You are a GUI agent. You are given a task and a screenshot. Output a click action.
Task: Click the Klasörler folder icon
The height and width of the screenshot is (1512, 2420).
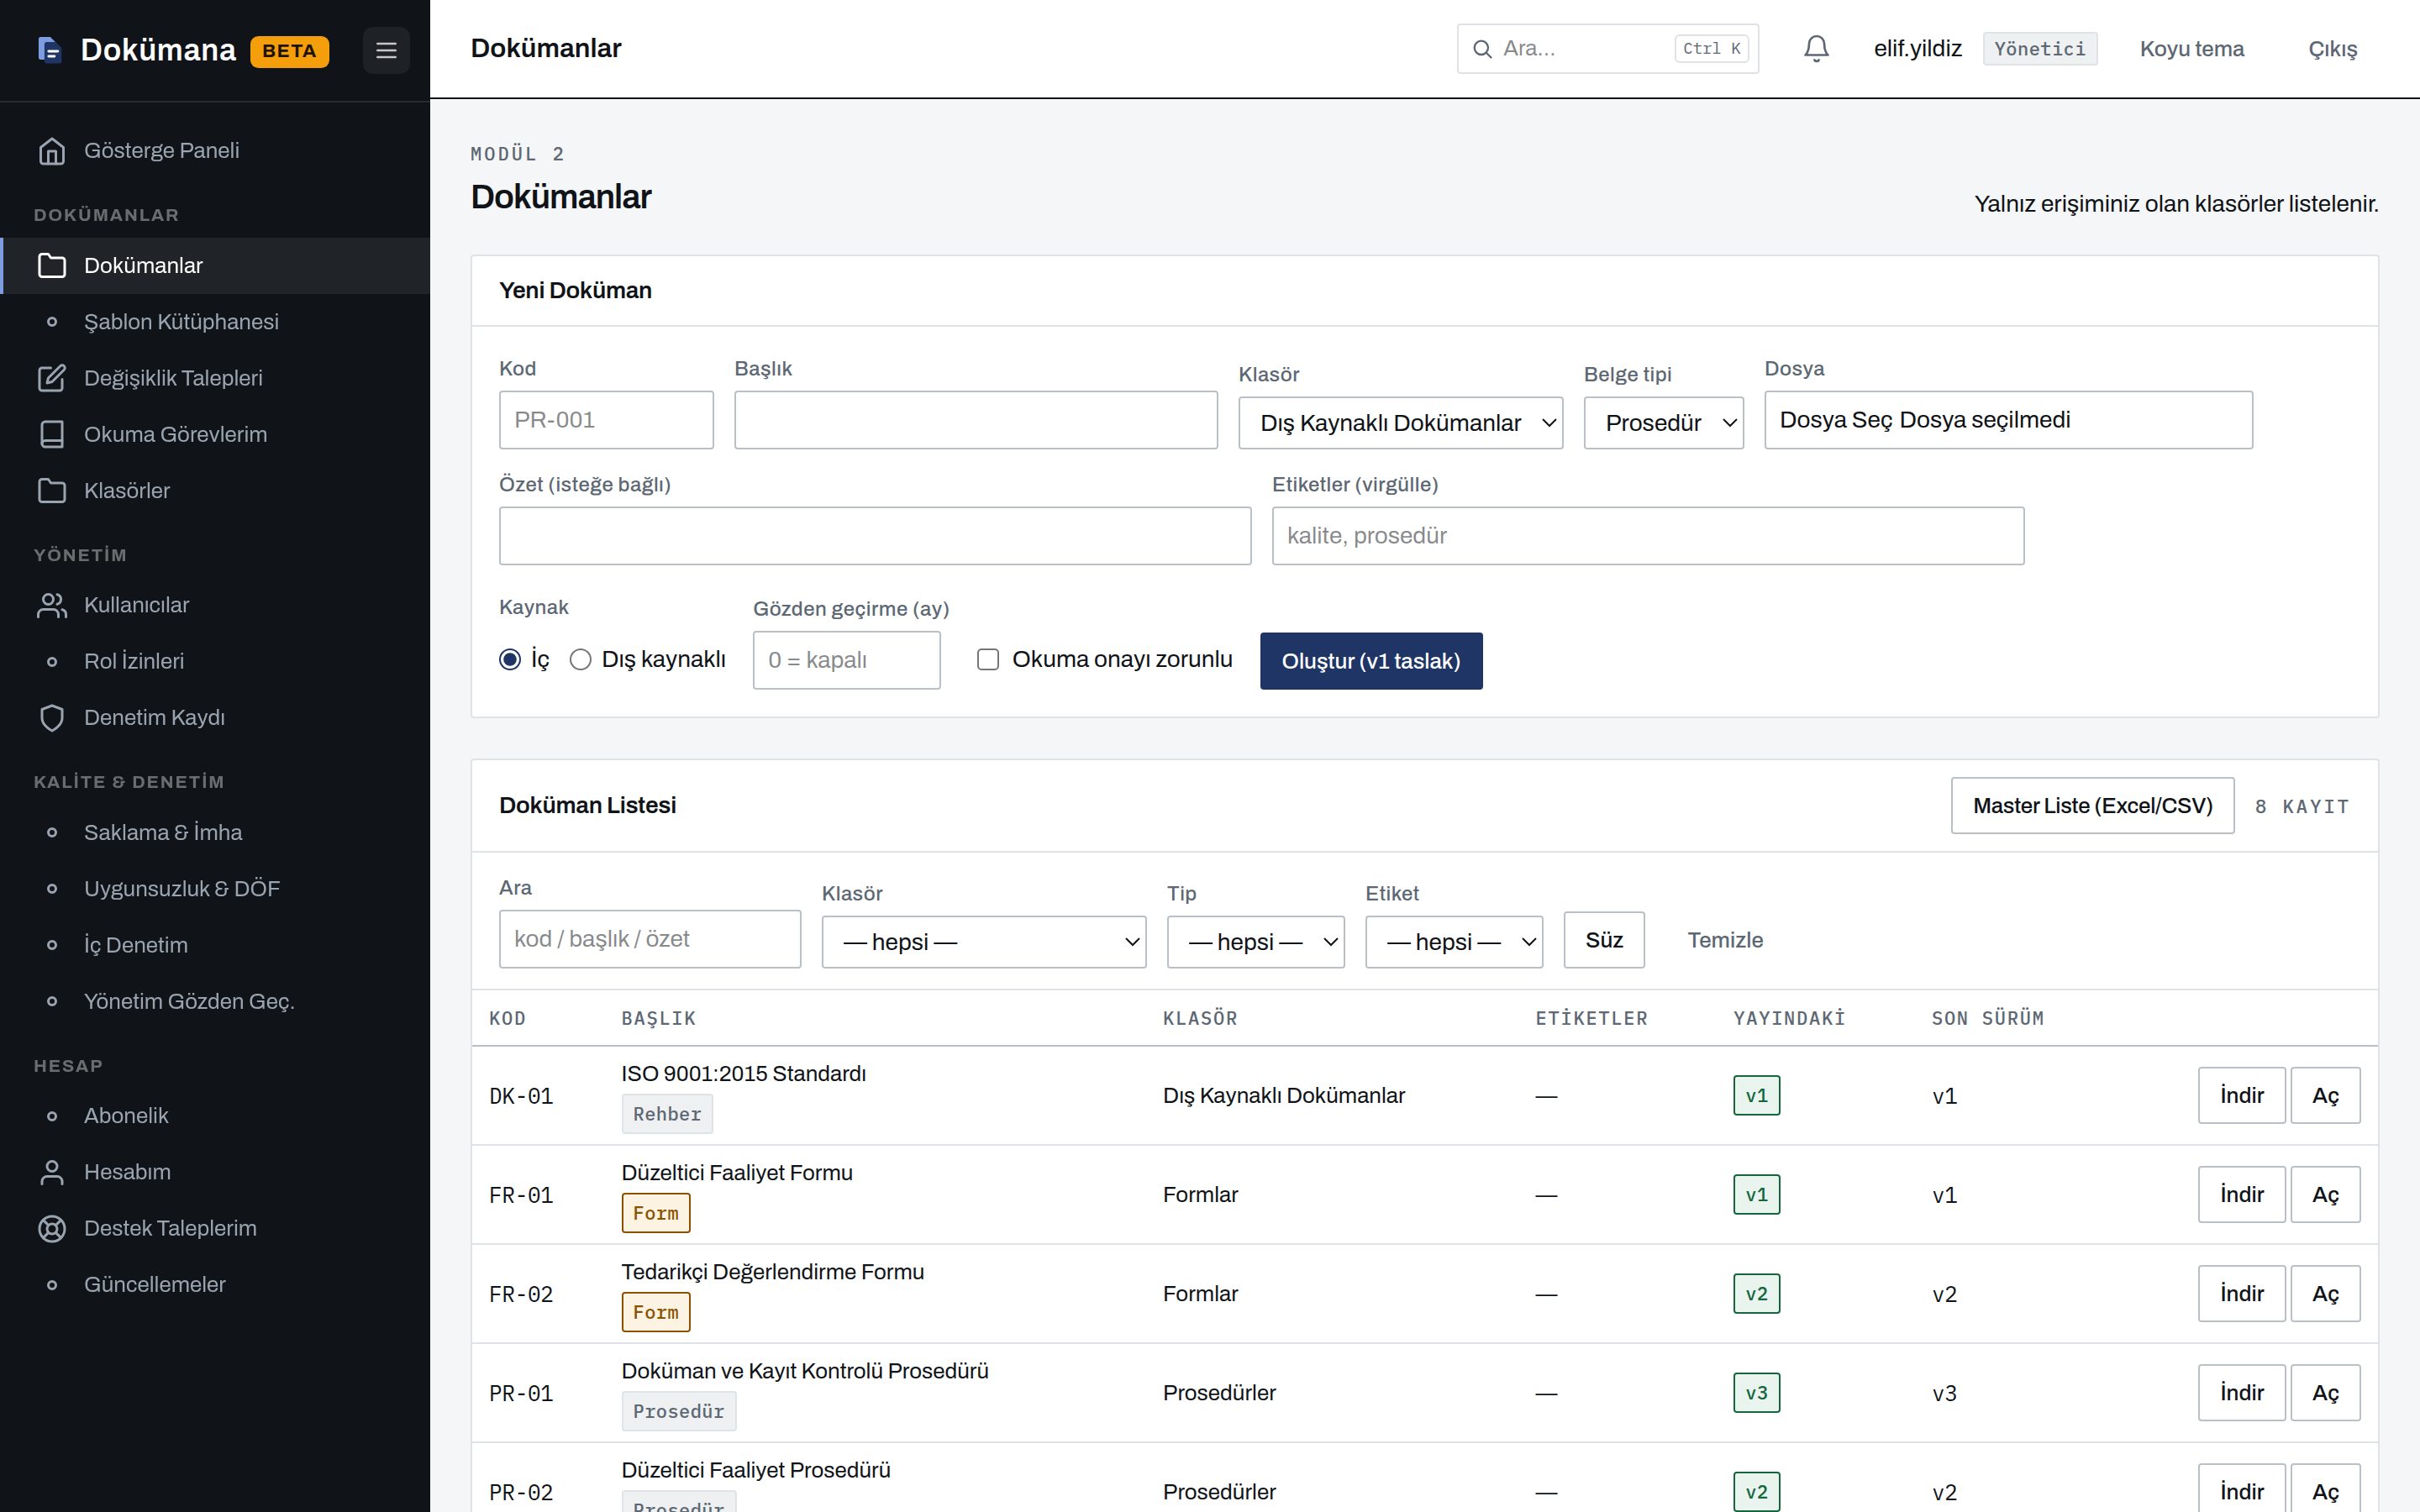tap(52, 491)
